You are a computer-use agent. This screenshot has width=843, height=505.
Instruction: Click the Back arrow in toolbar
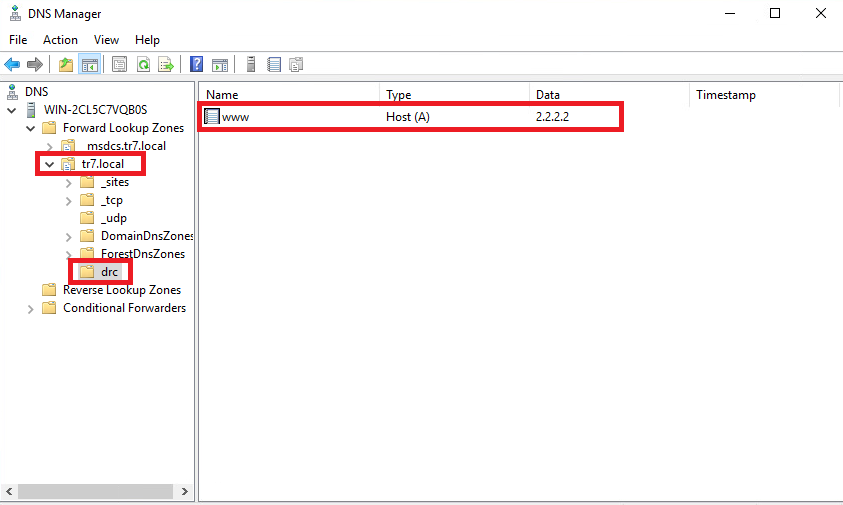click(12, 65)
